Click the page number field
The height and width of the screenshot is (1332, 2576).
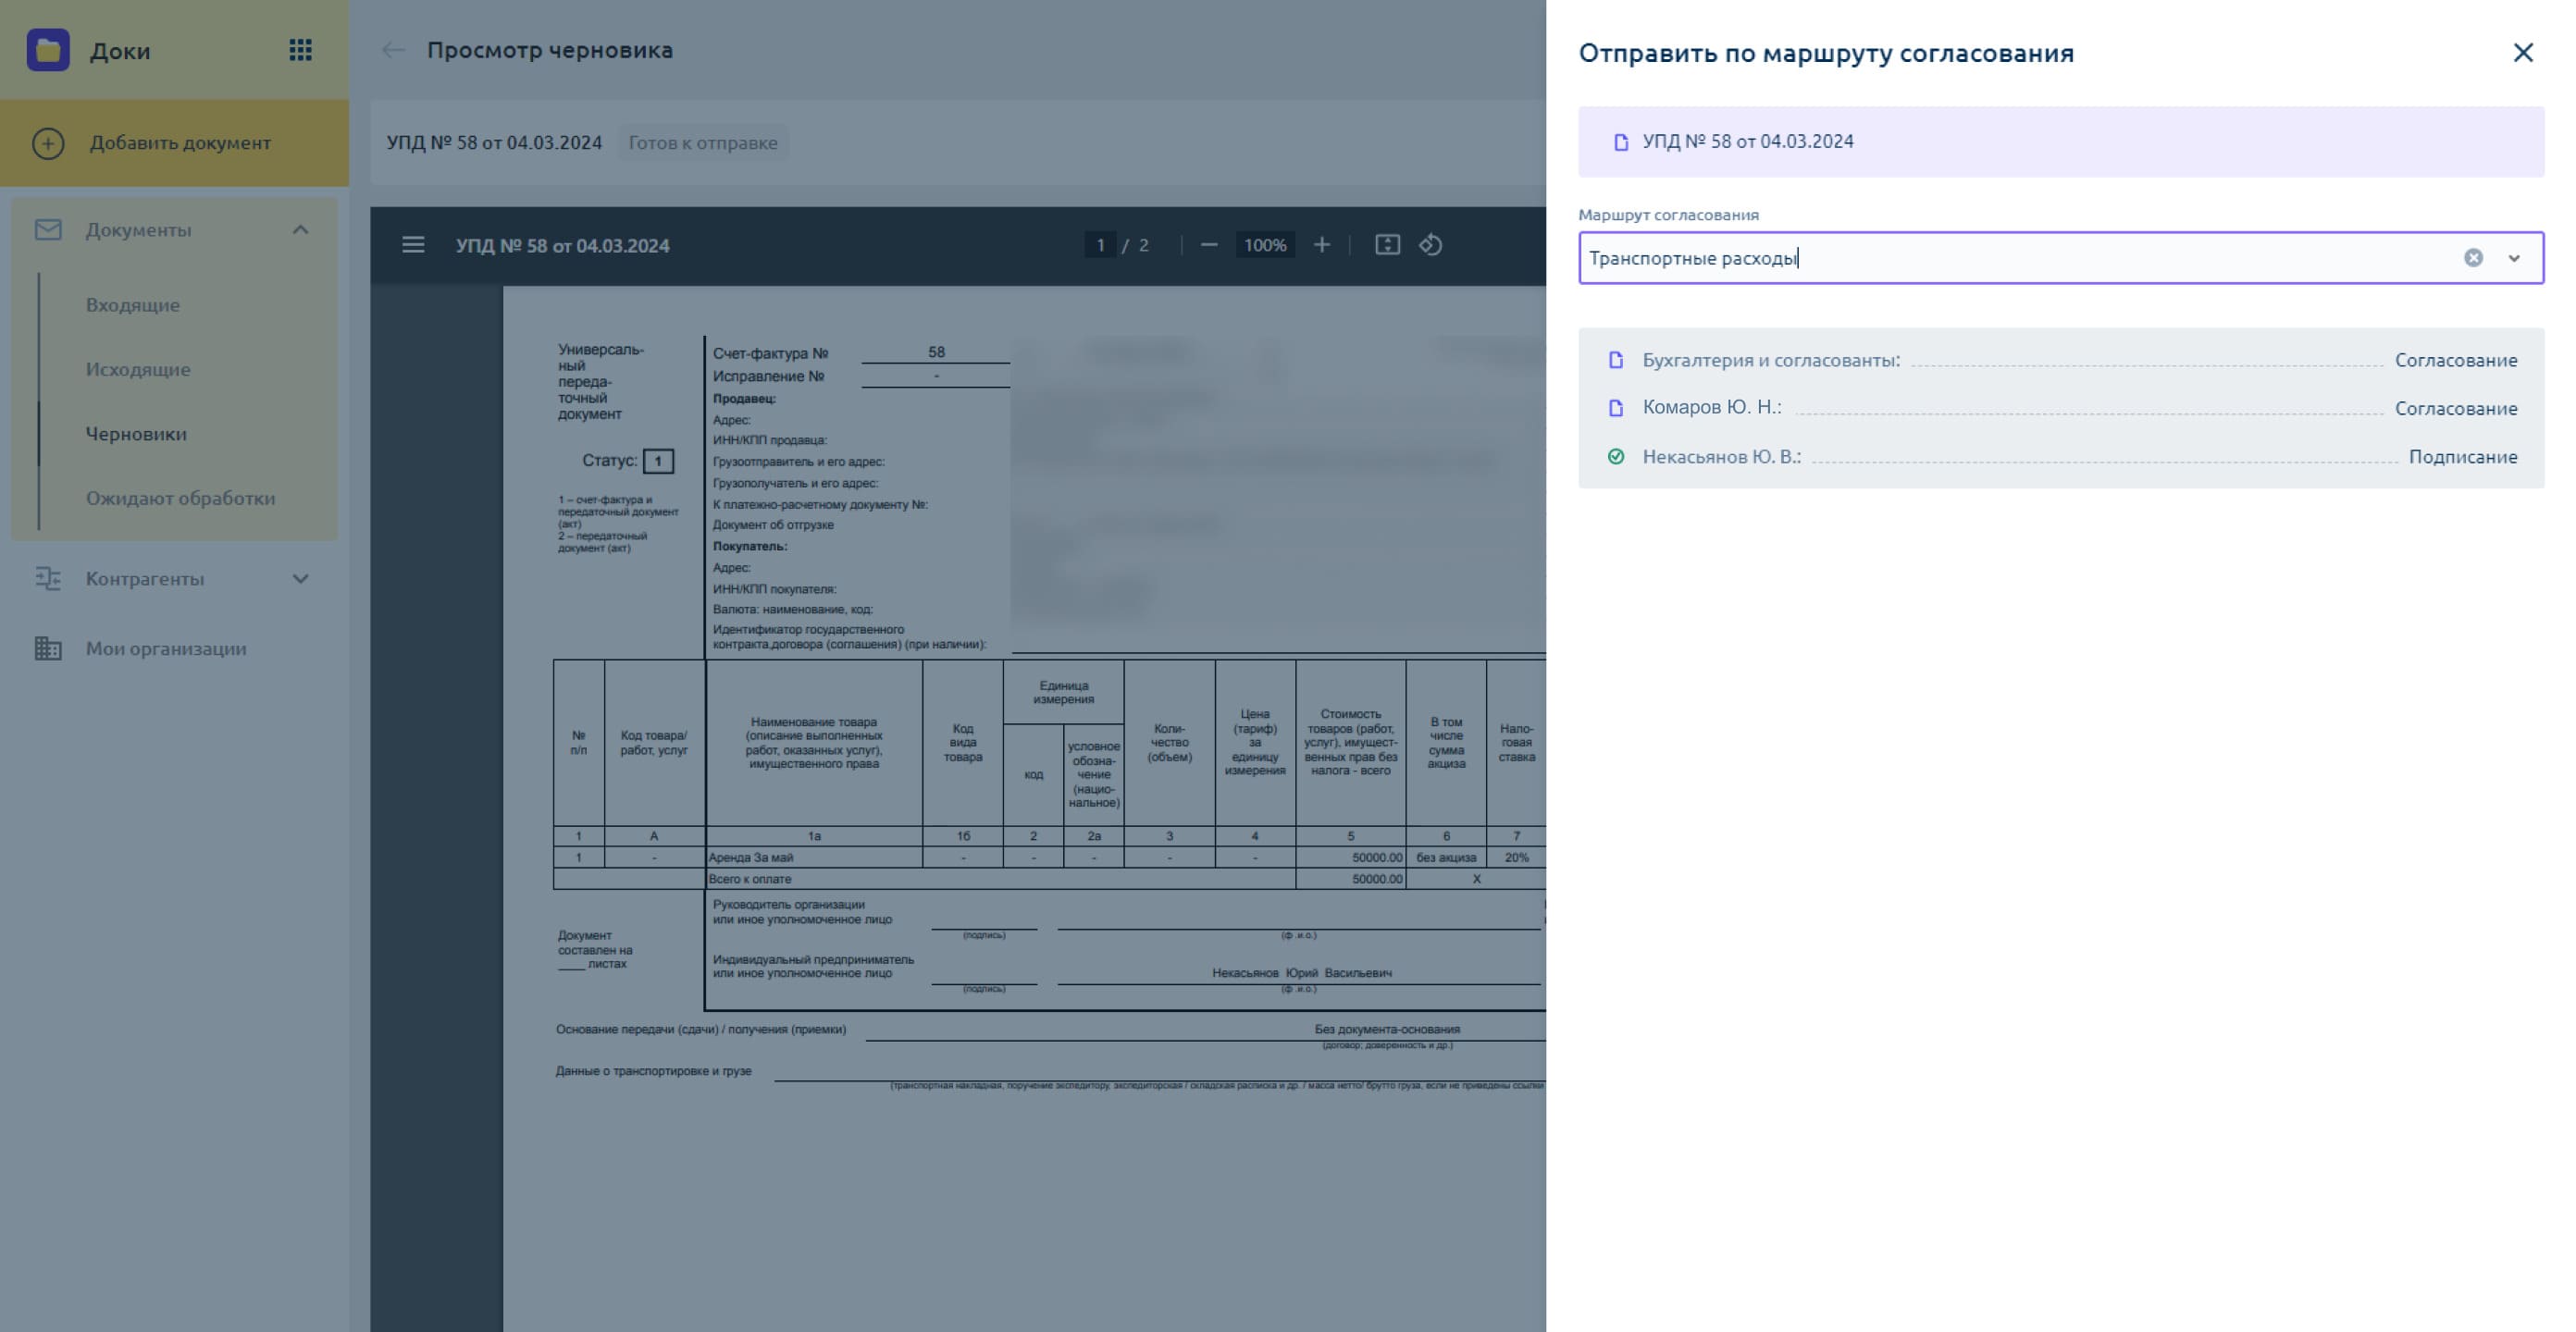1100,245
